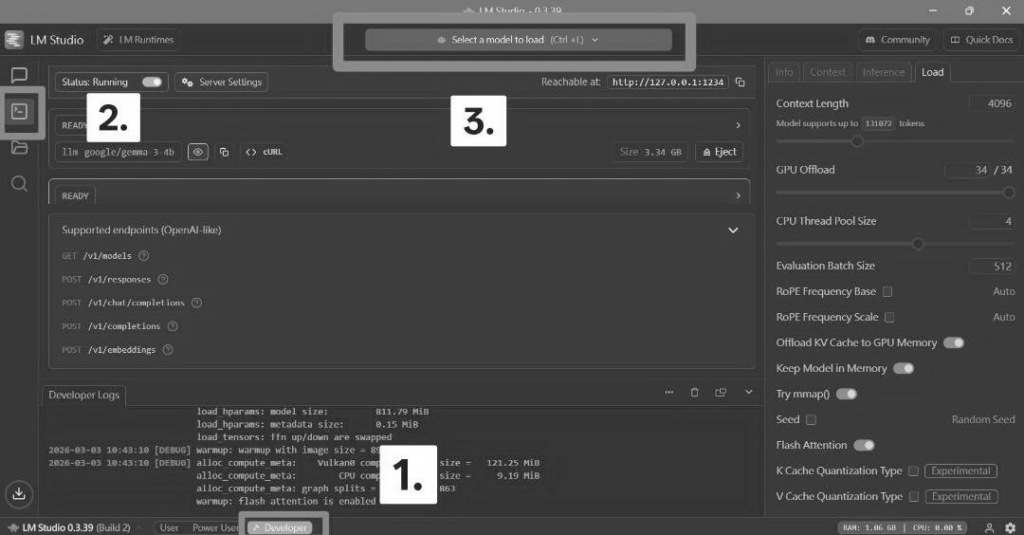This screenshot has height=535, width=1024.
Task: Toggle Keep Model in Memory switch
Action: pyautogui.click(x=903, y=368)
